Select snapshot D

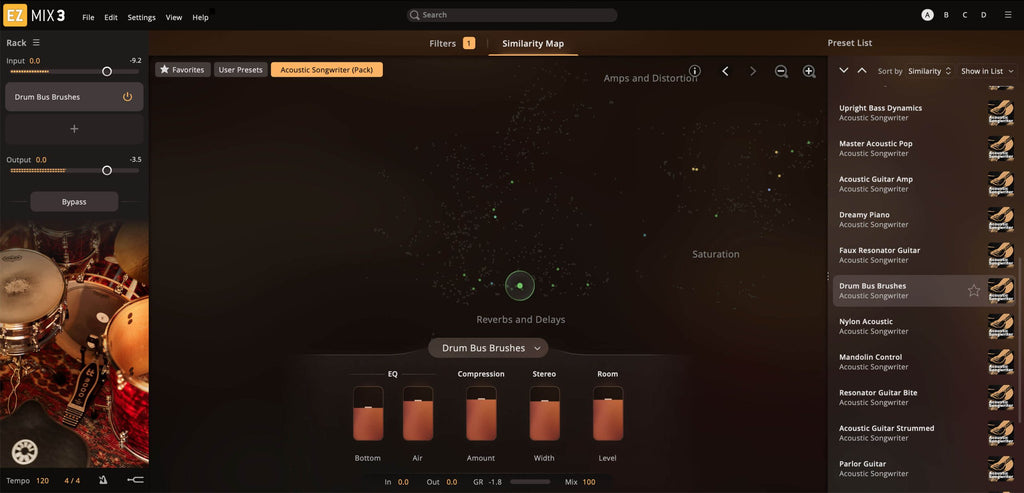click(x=984, y=15)
